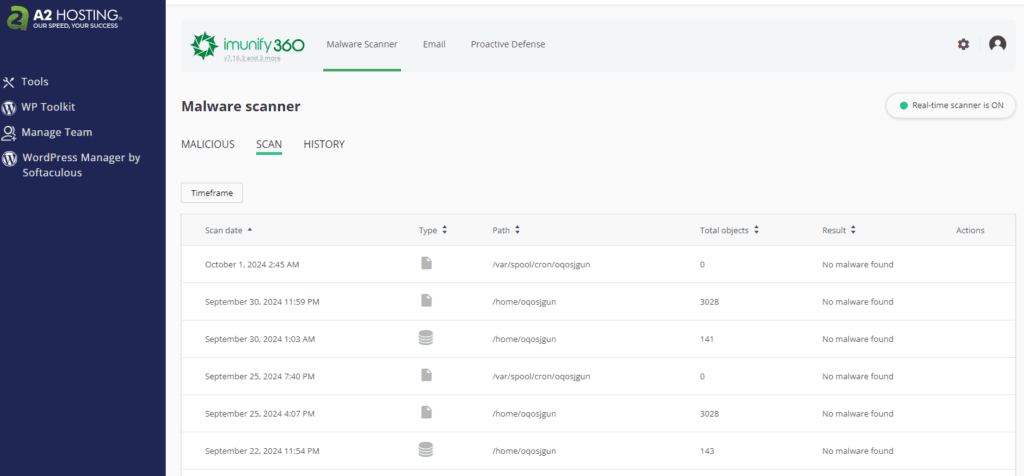This screenshot has height=476, width=1024.
Task: Click the Real-time scanner is ON badge
Action: 951,105
